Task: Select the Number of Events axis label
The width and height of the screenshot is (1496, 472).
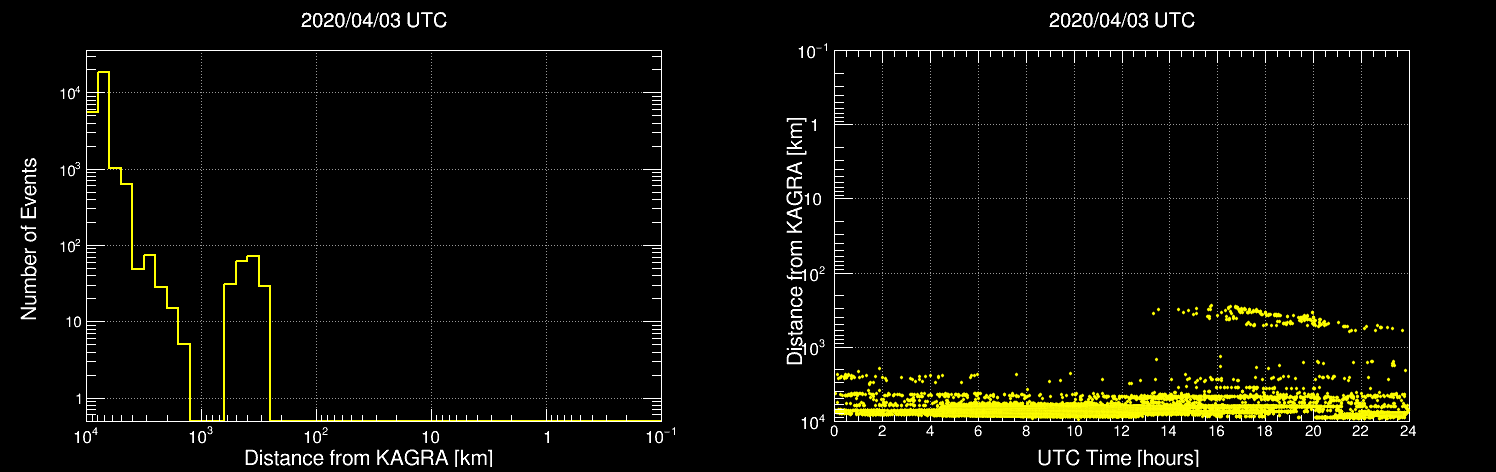Action: point(29,238)
